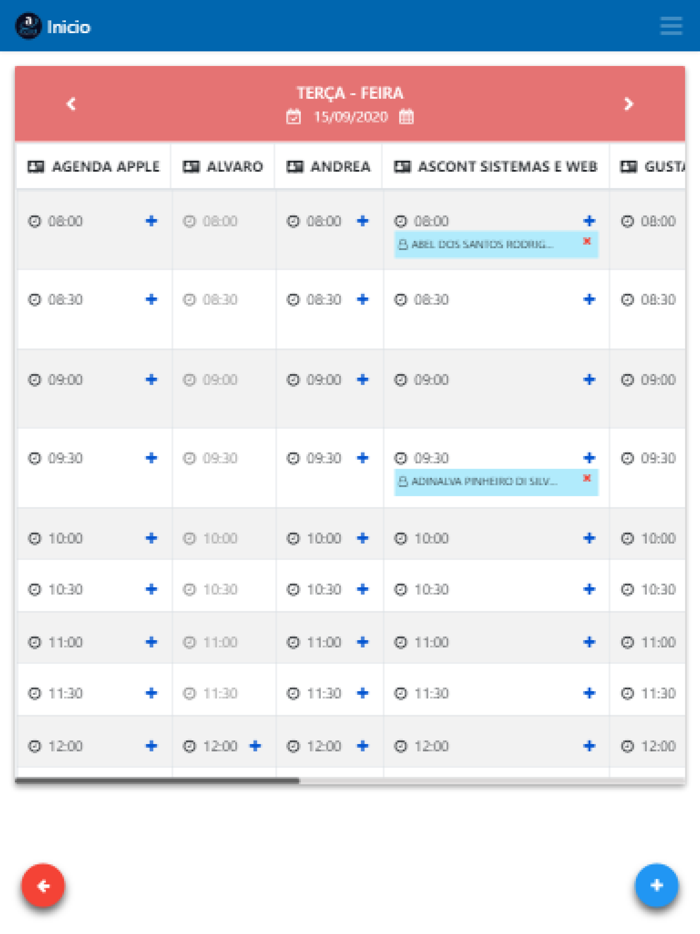Add a 09:30 appointment in the ANDREA column
Screen dimensions: 700x934
[x=362, y=458]
